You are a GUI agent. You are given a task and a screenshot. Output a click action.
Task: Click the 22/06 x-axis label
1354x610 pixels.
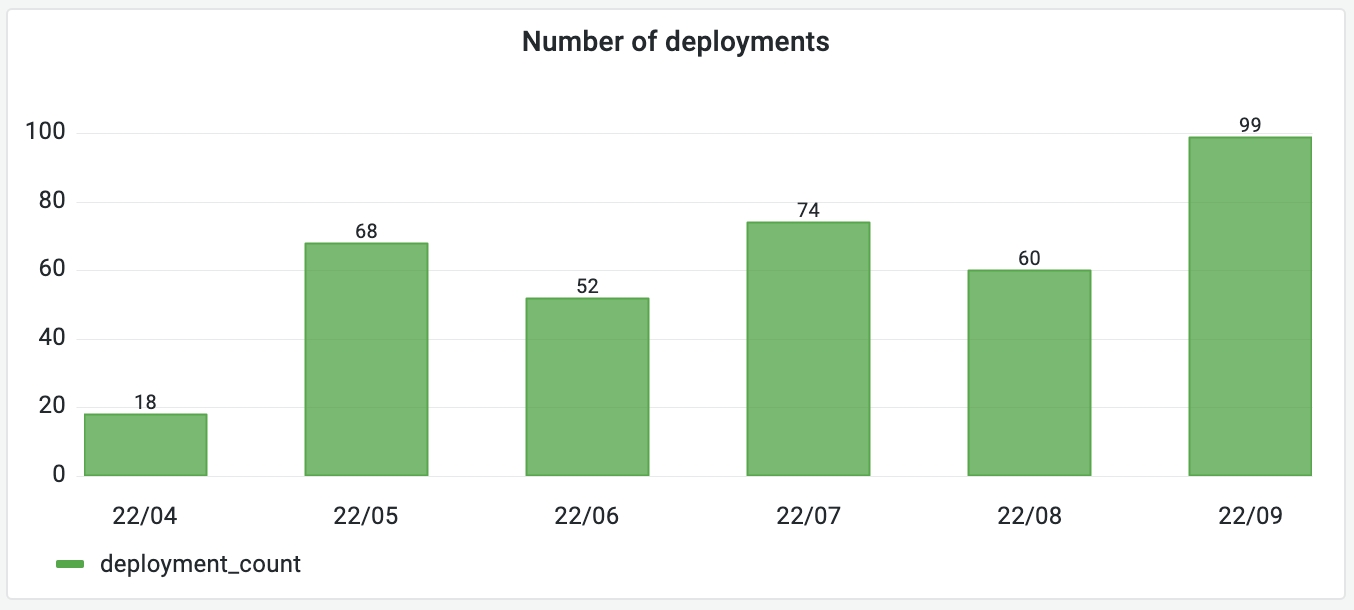tap(587, 516)
